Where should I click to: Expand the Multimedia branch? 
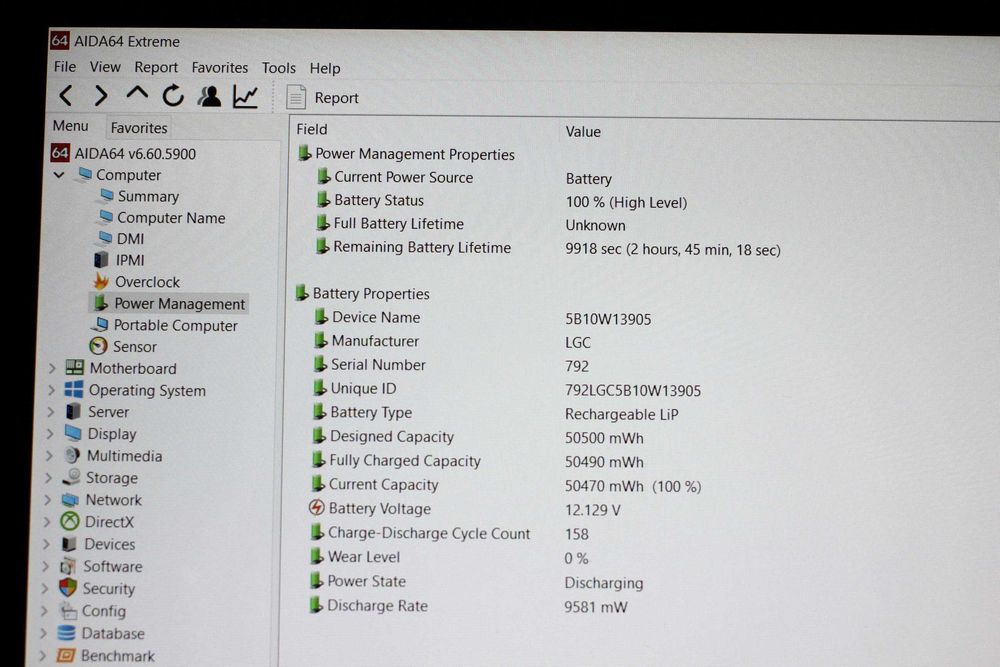(49, 456)
